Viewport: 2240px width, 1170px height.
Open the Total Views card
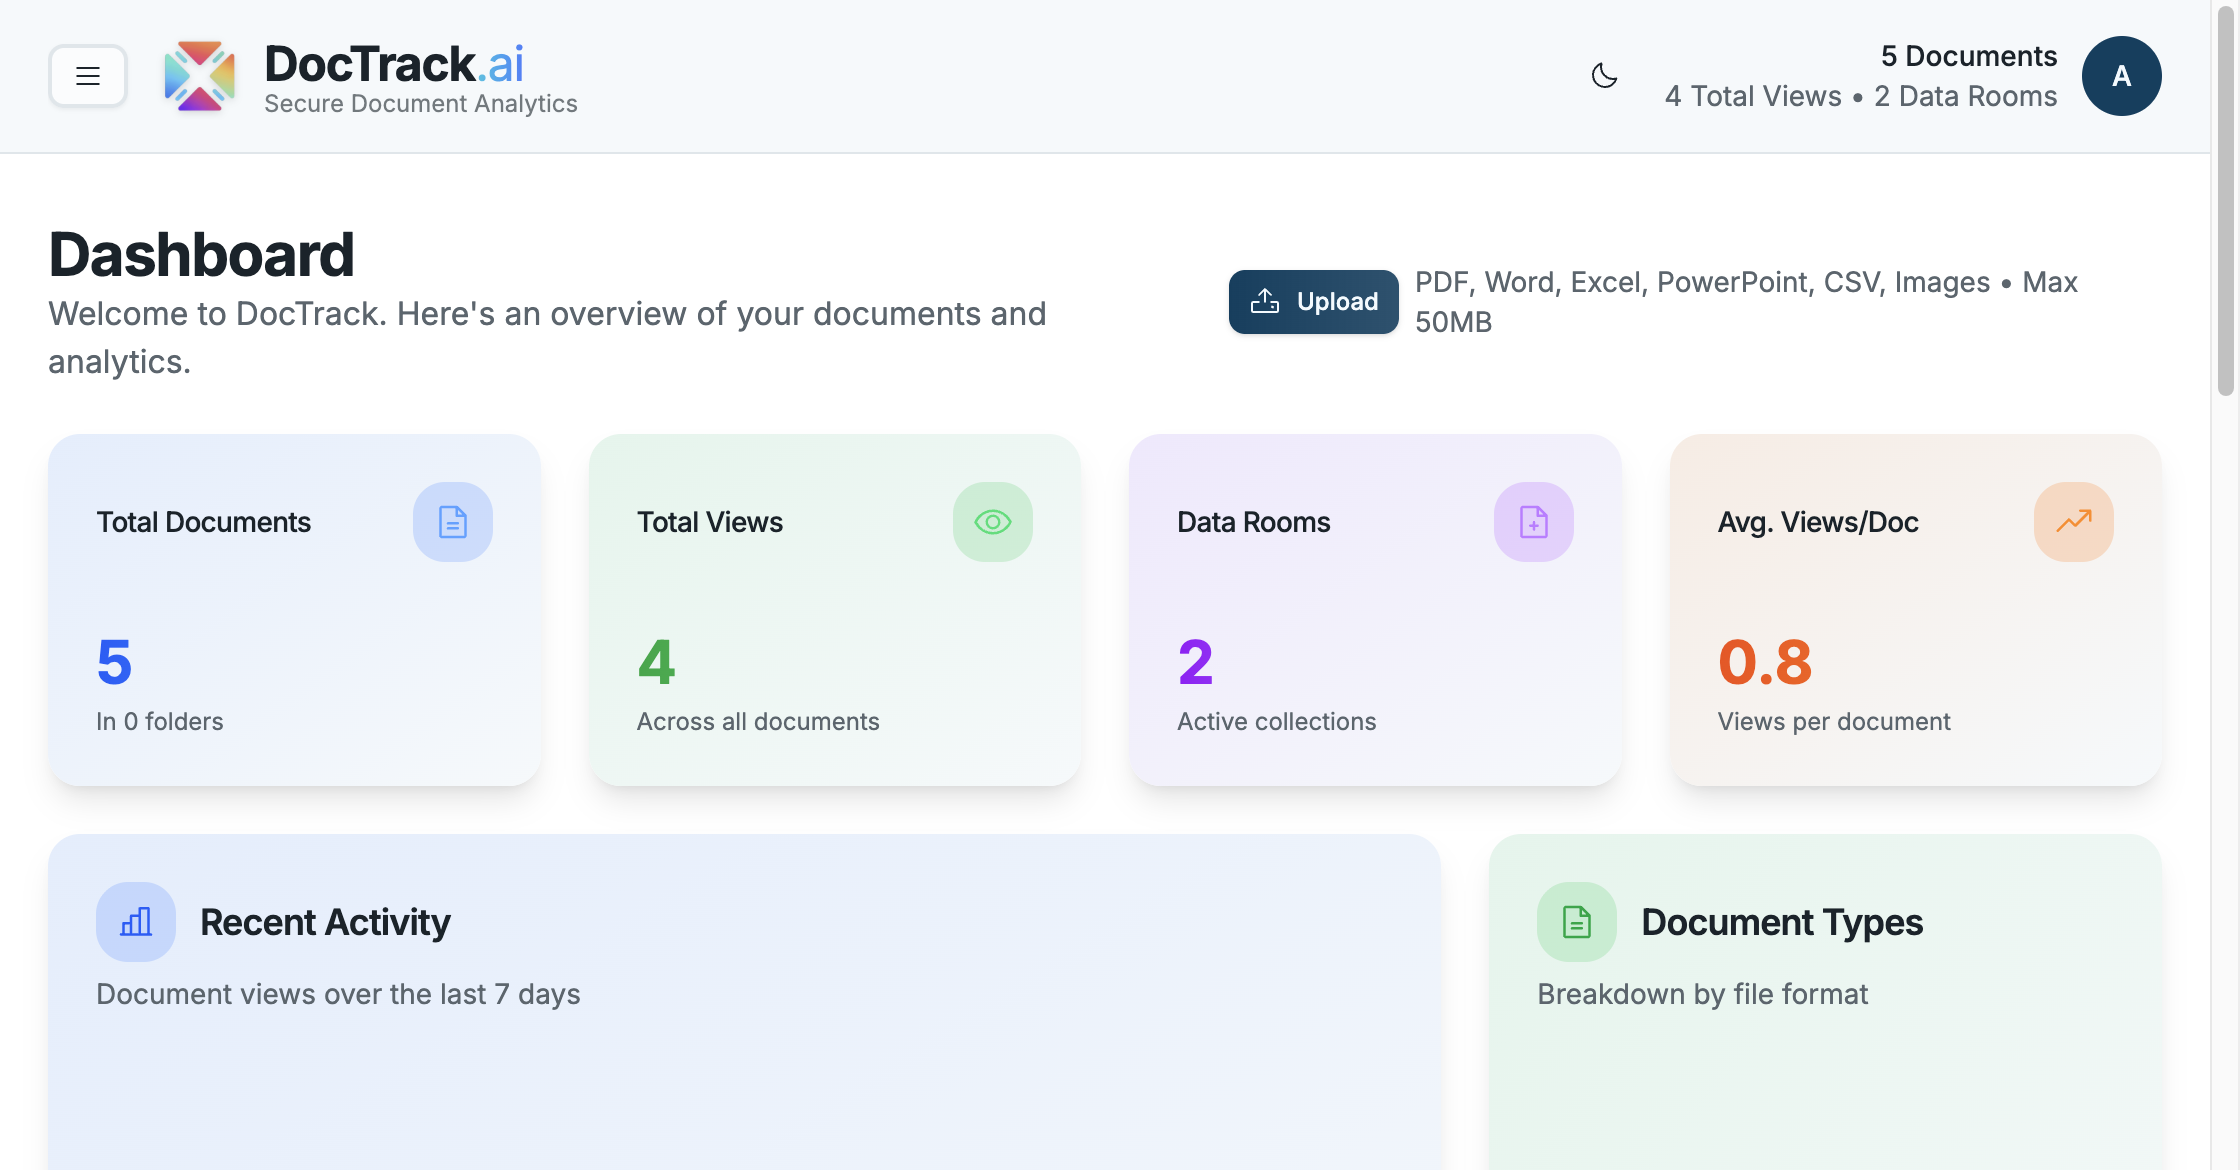835,610
